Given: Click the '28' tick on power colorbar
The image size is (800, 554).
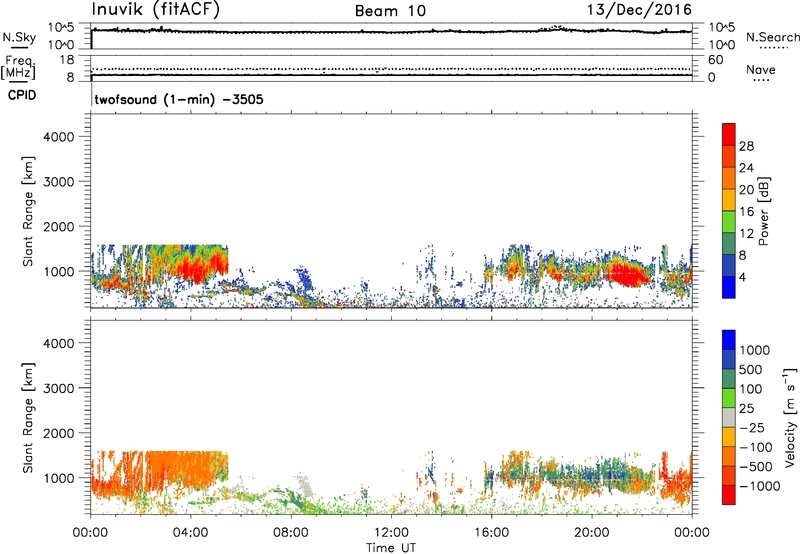Looking at the screenshot, I should click(x=746, y=146).
